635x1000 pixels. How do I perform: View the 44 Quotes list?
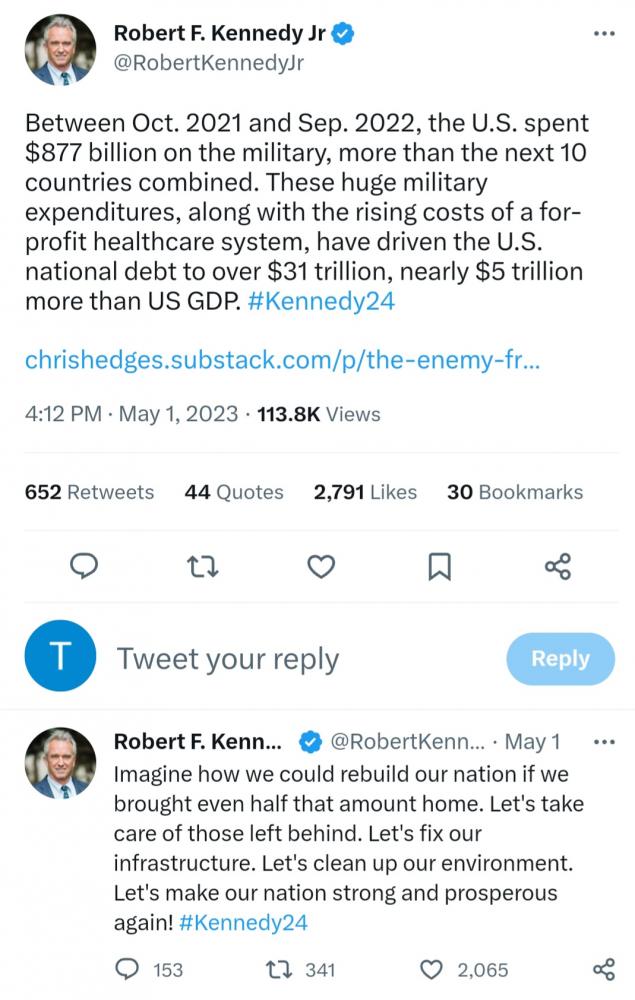tap(234, 492)
